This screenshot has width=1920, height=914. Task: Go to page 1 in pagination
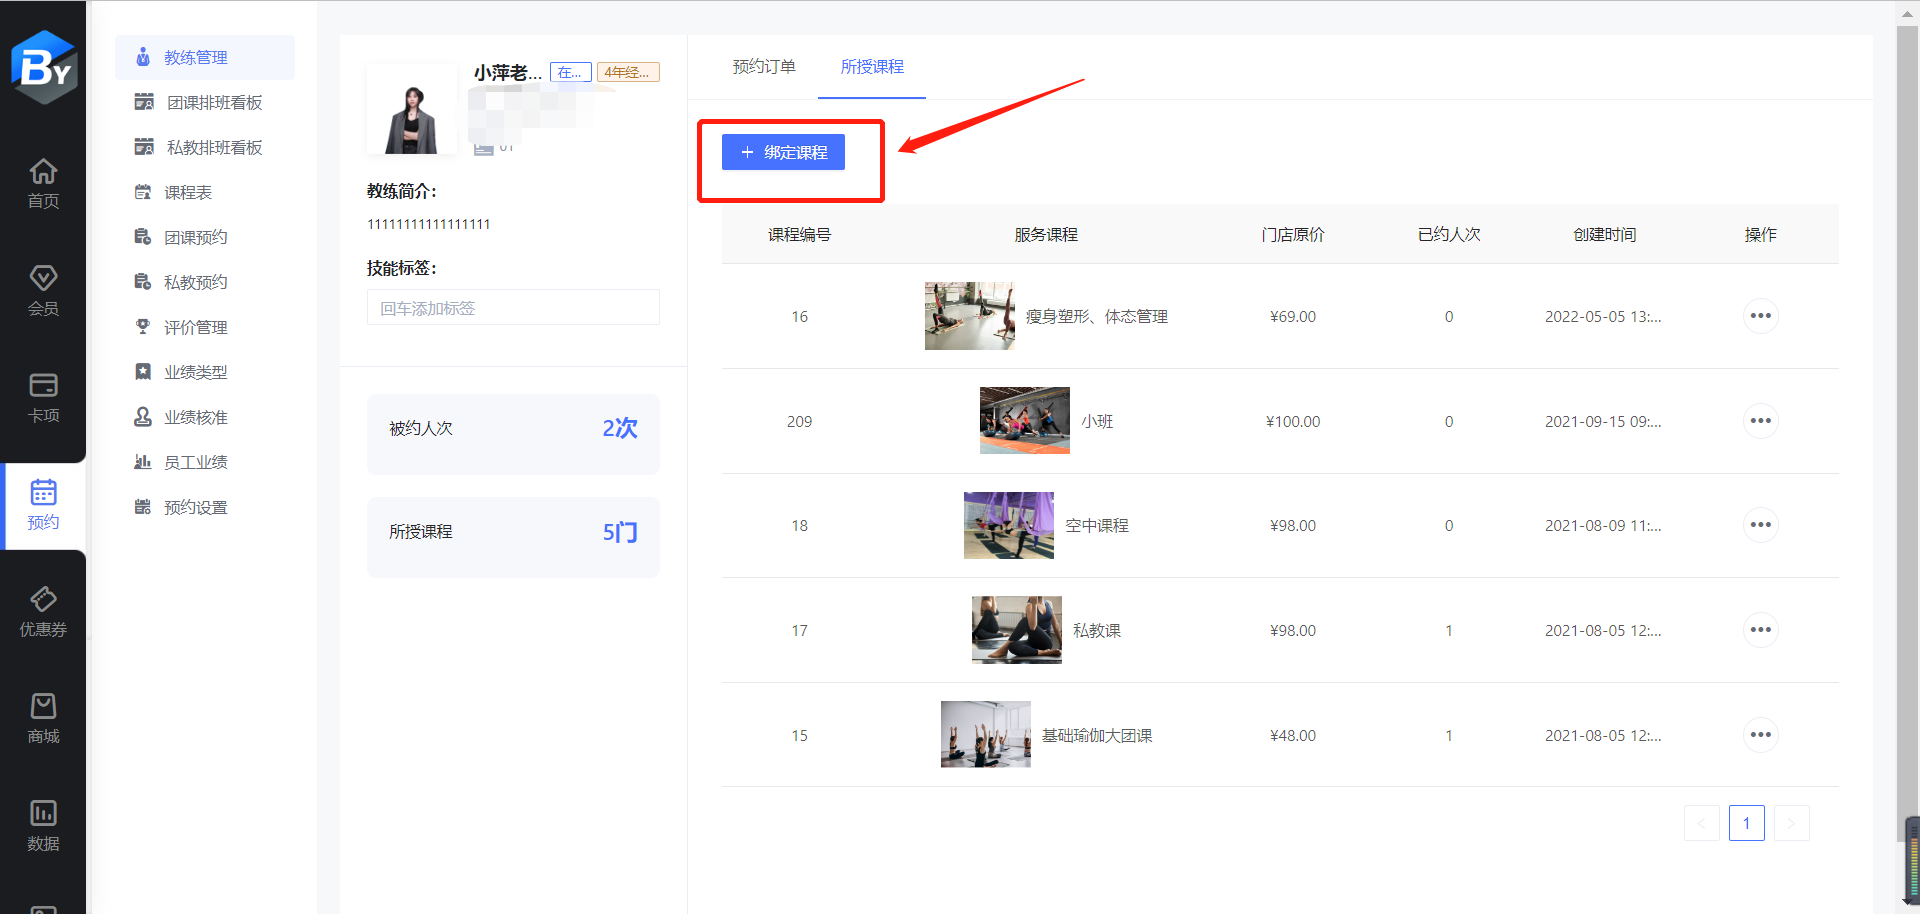[1746, 823]
